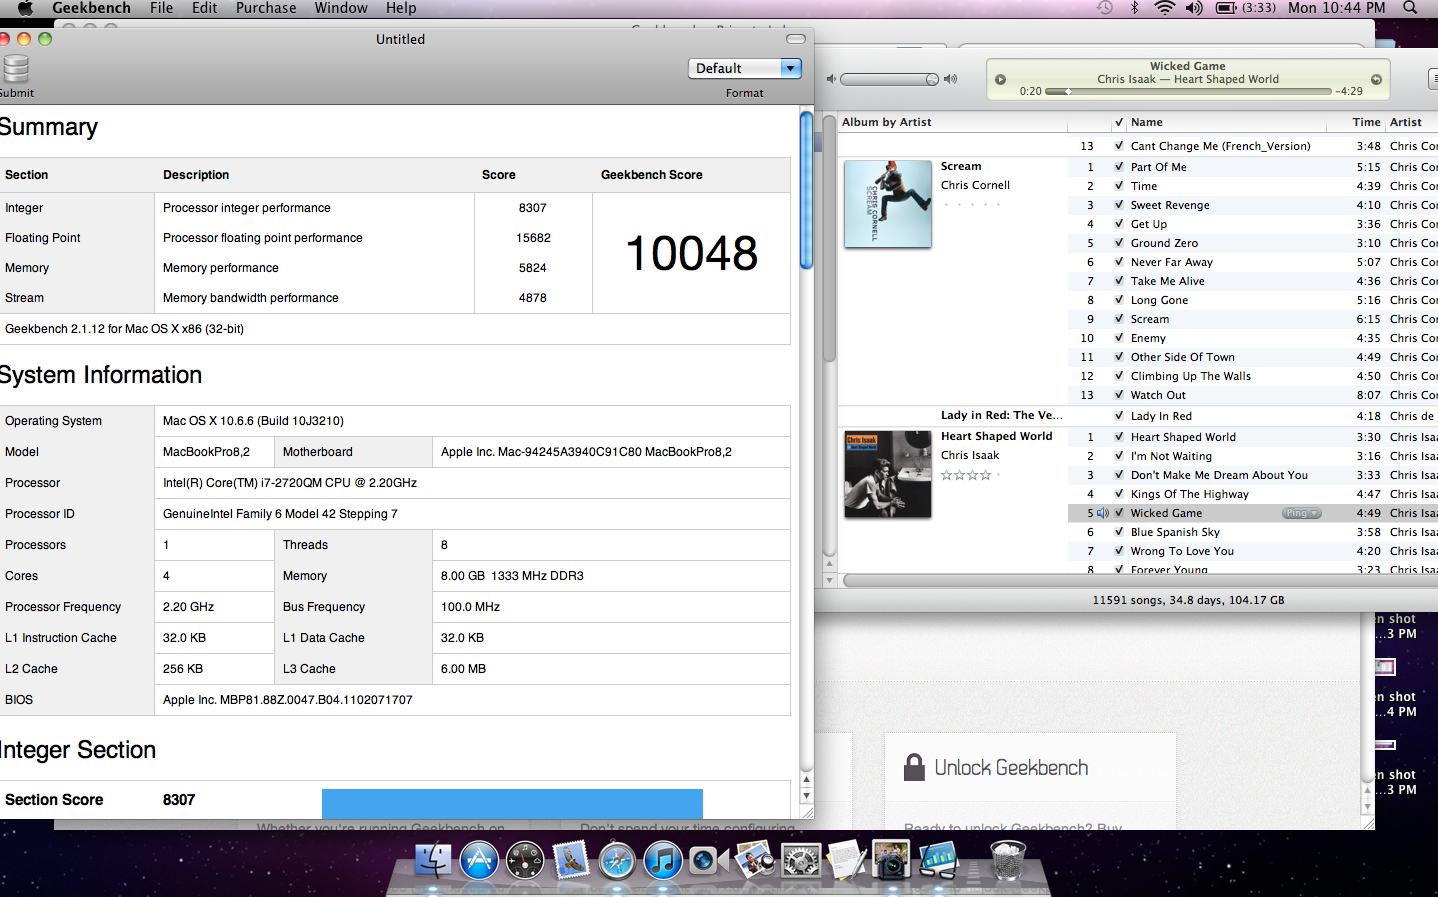Viewport: 1438px width, 897px height.
Task: Open System Preferences from the Dock
Action: click(801, 859)
